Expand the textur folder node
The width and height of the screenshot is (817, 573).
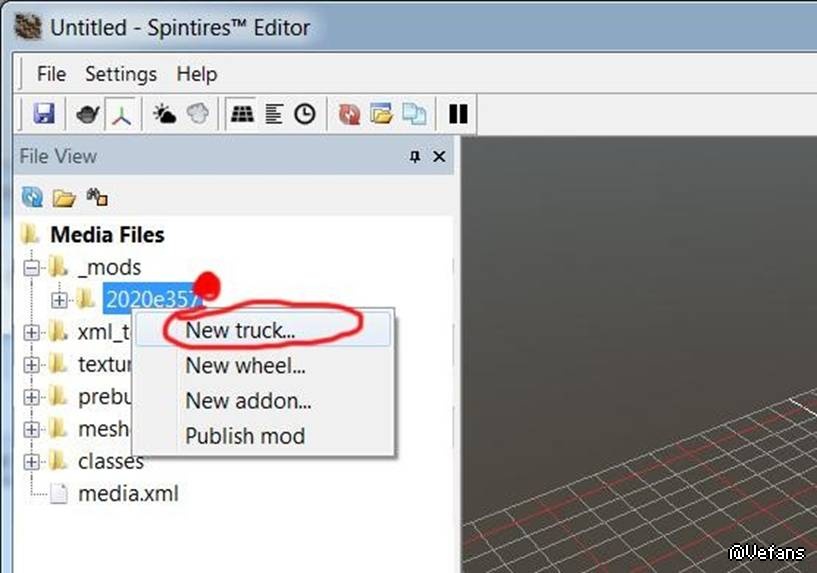31,365
